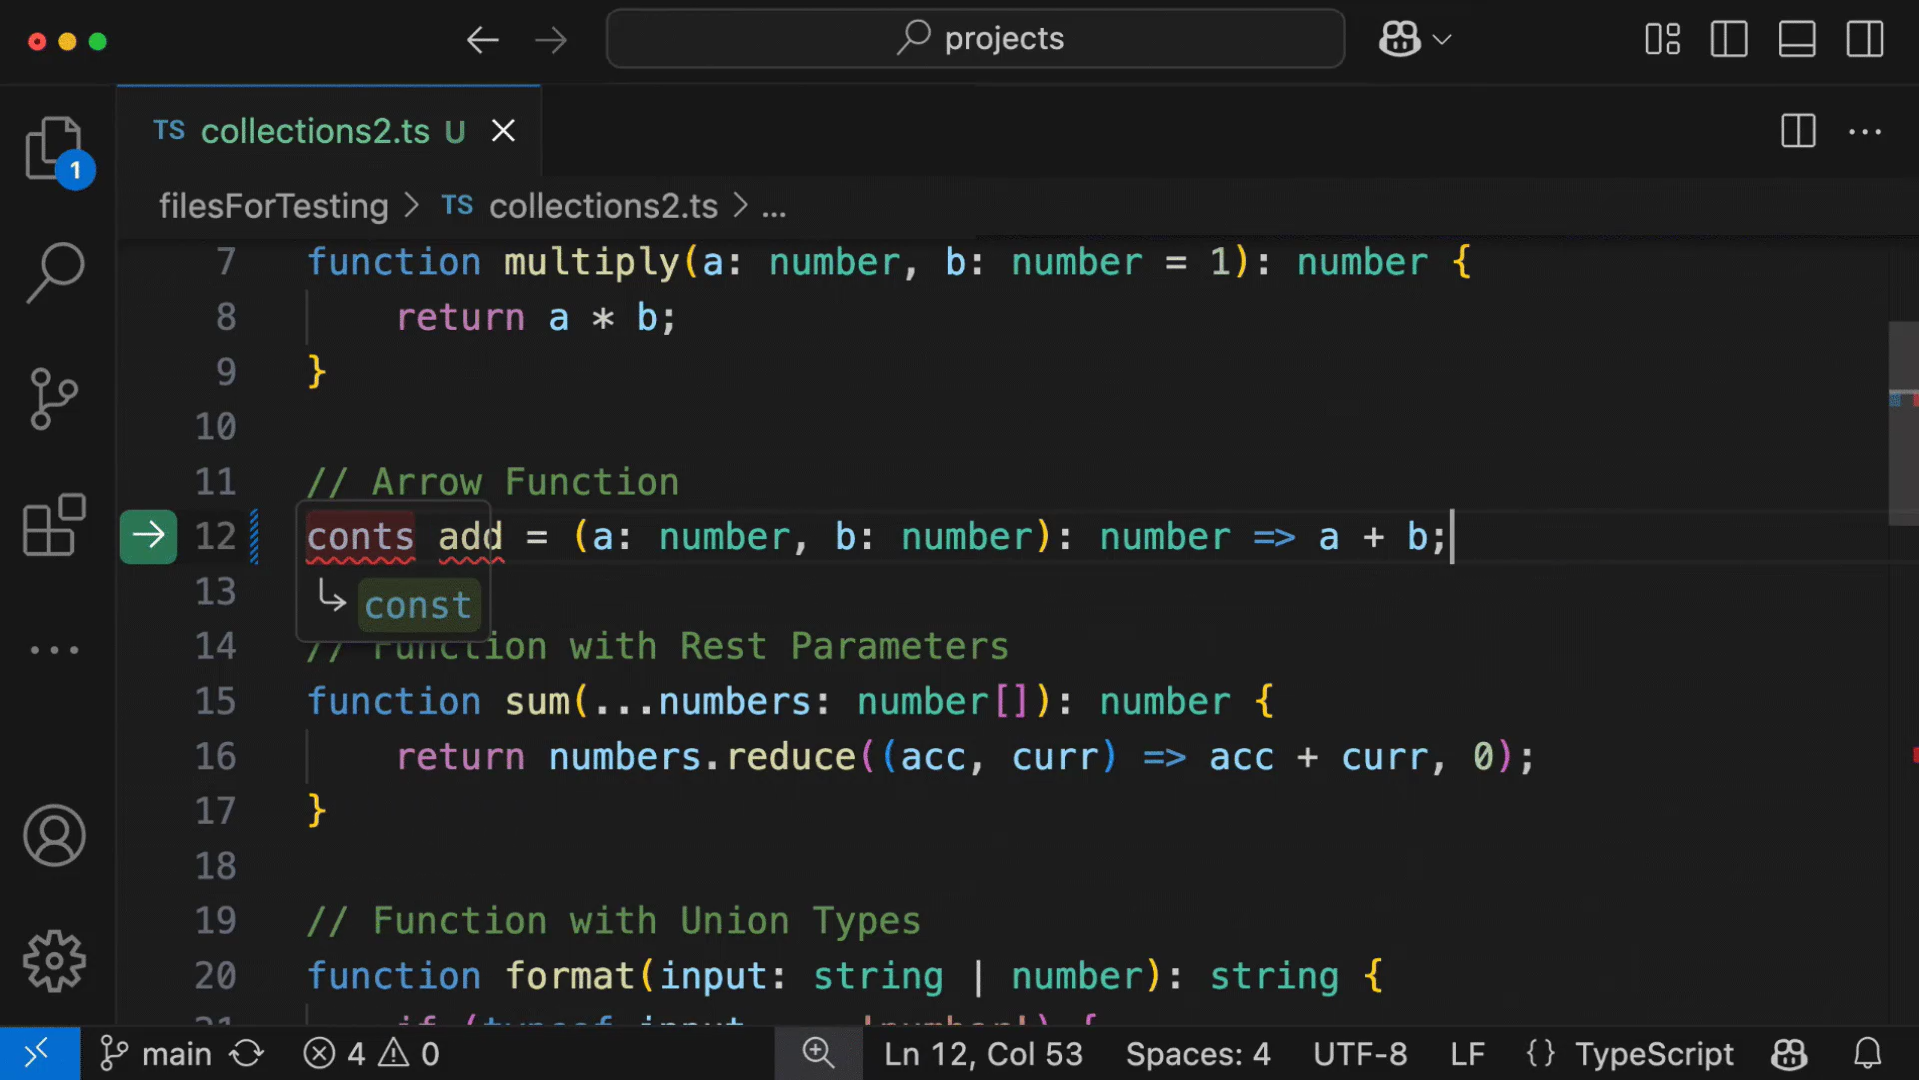Click the split editor right icon
The image size is (1919, 1080).
click(1797, 131)
